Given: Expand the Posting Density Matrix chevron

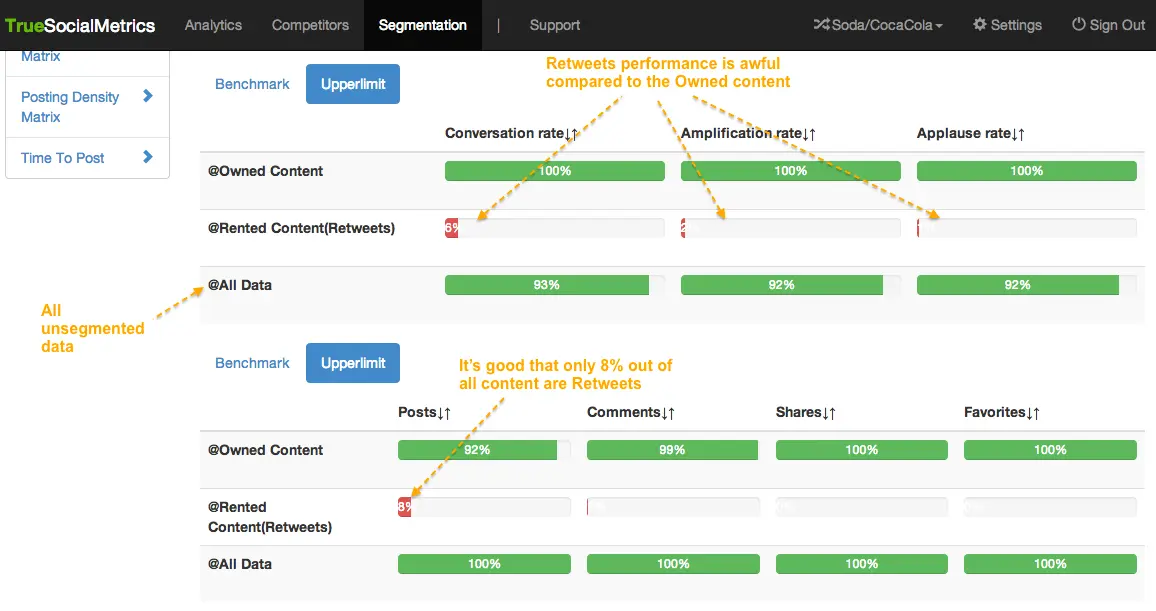Looking at the screenshot, I should [x=148, y=97].
